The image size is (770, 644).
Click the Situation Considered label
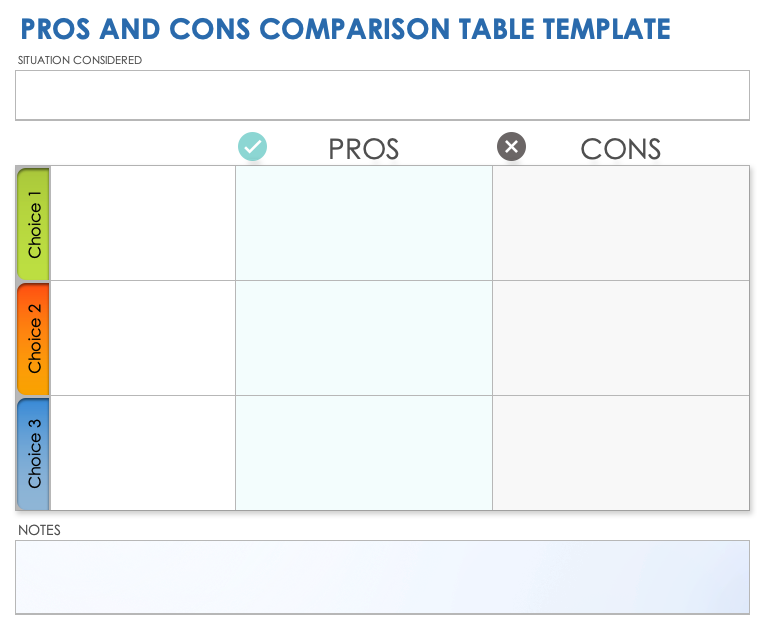pyautogui.click(x=80, y=60)
